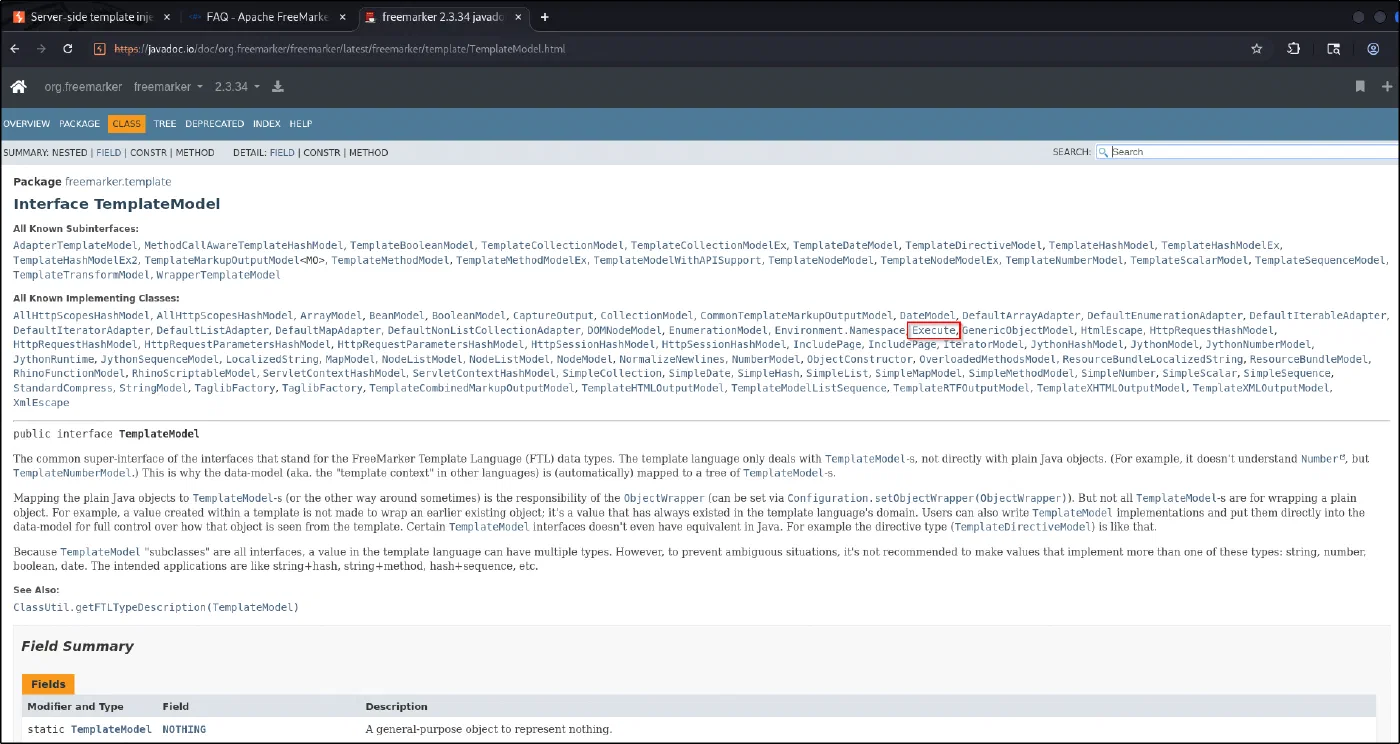Click the browser back arrow

click(x=14, y=48)
